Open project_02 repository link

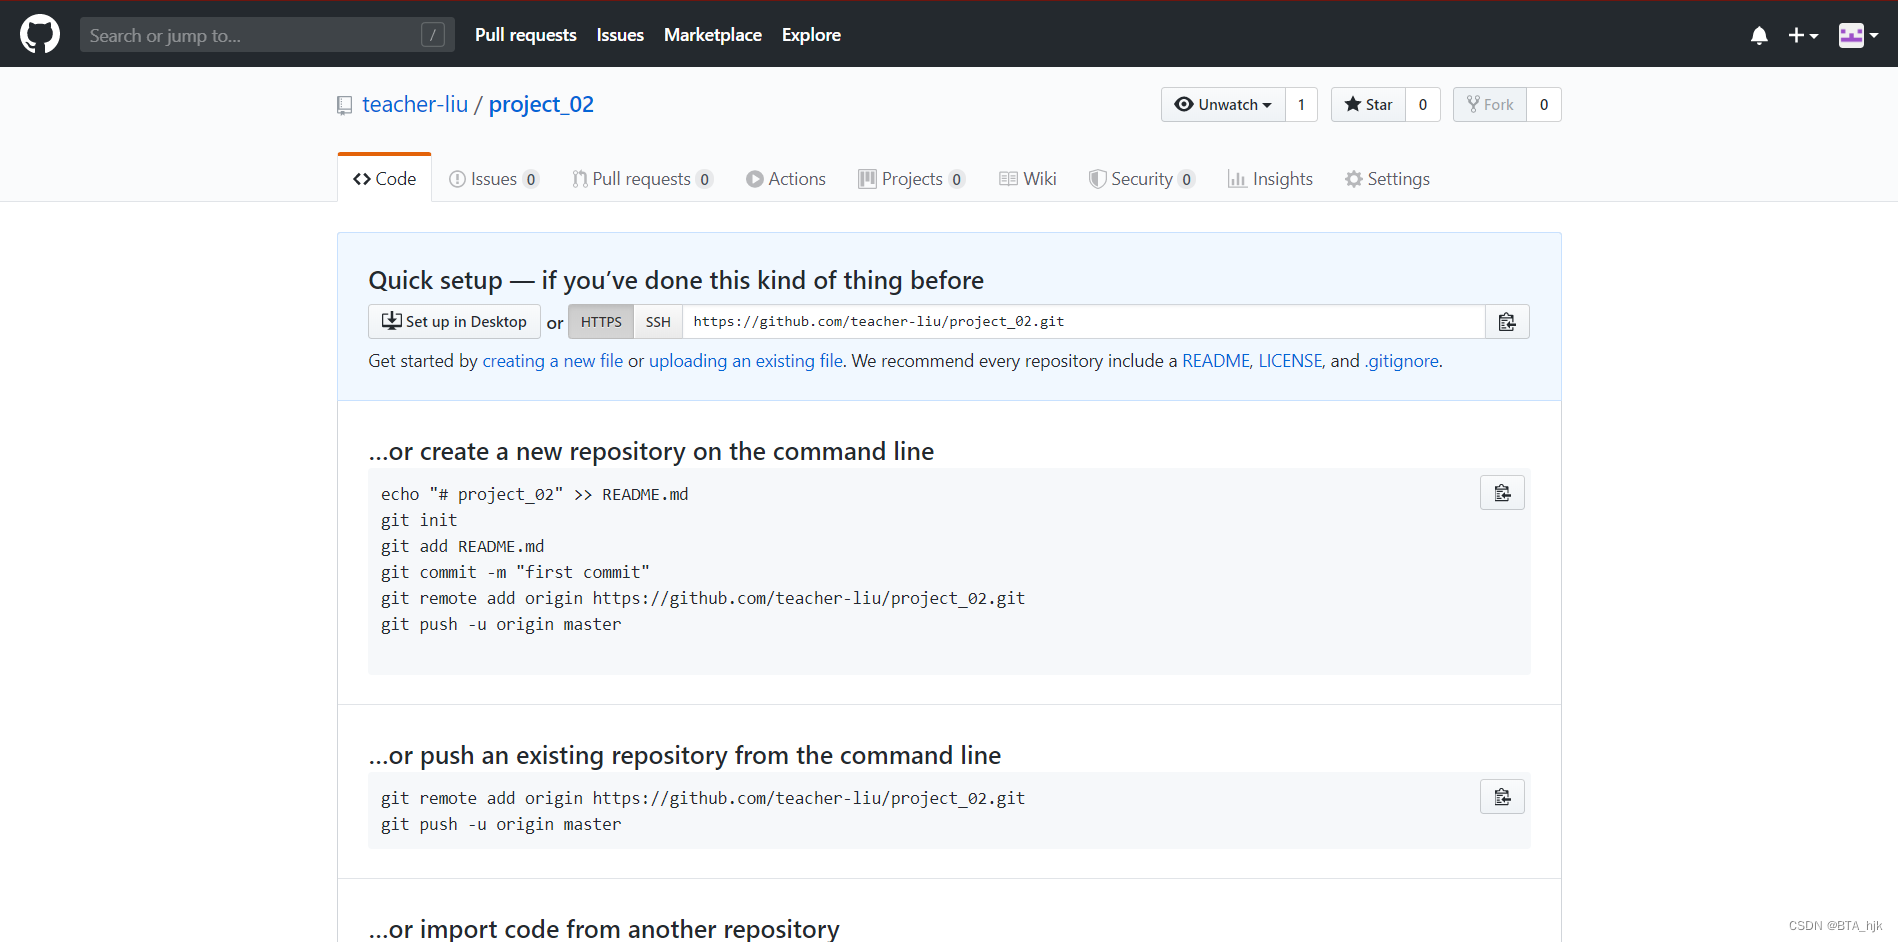tap(541, 105)
